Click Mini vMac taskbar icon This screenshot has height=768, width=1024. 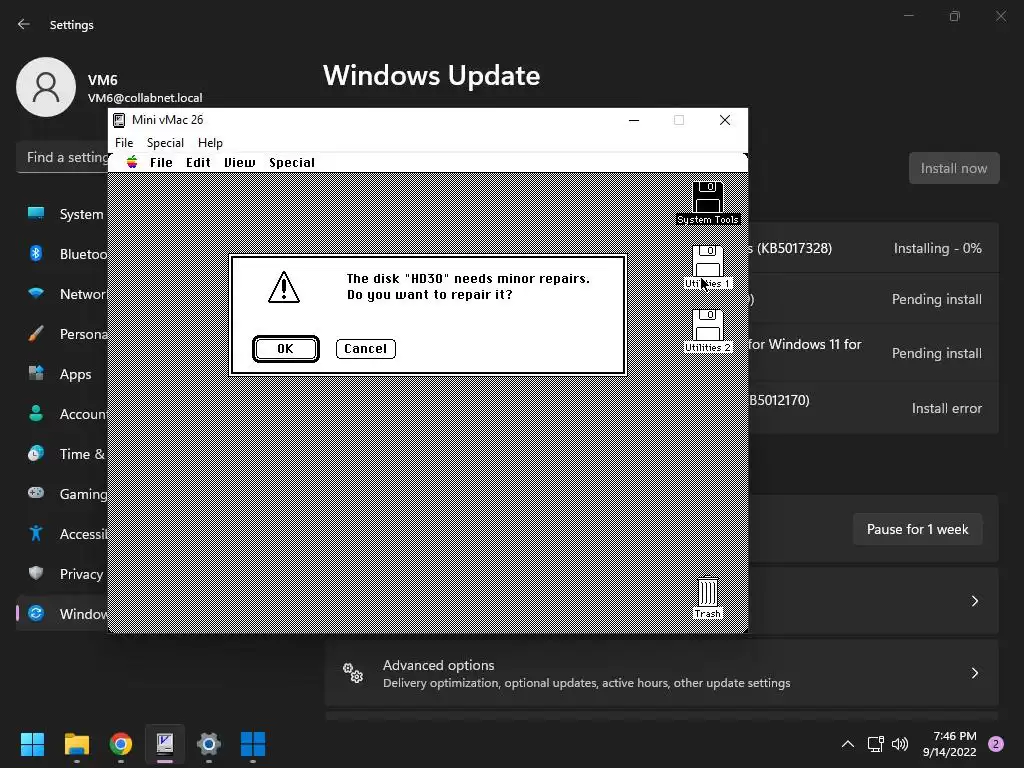pyautogui.click(x=165, y=744)
